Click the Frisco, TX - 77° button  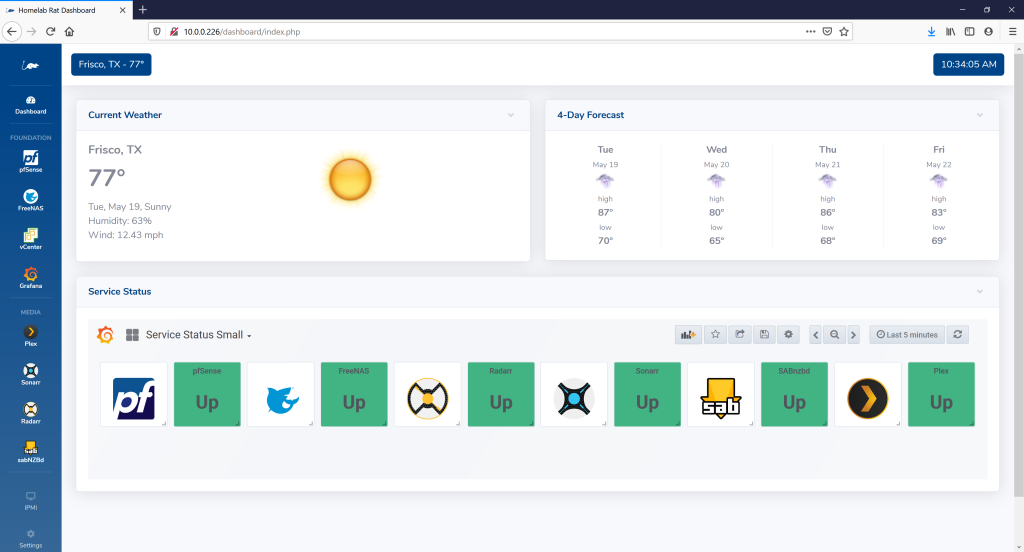pos(111,64)
